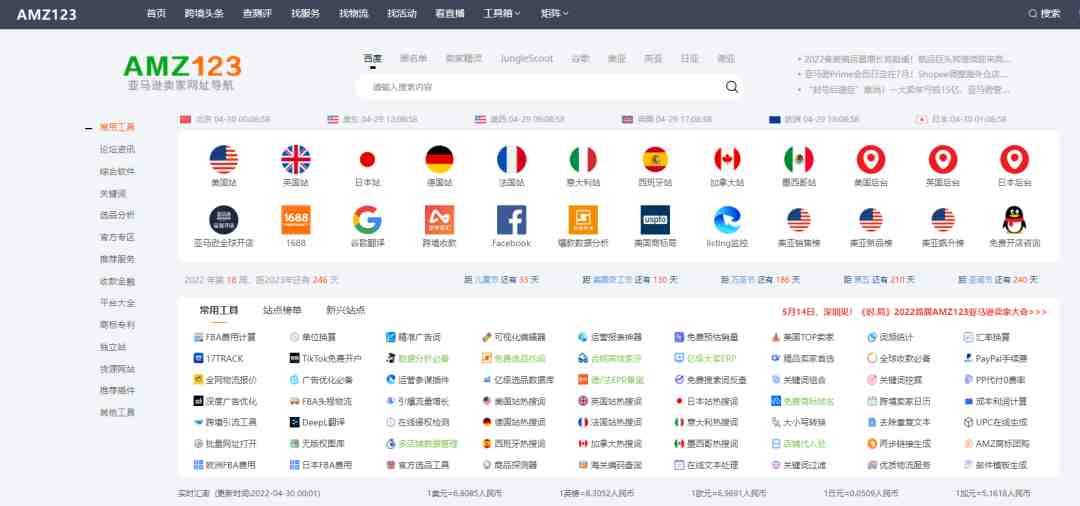Viewport: 1080px width, 506px height.
Task: Open the 17TRACK tool link
Action: pyautogui.click(x=218, y=359)
